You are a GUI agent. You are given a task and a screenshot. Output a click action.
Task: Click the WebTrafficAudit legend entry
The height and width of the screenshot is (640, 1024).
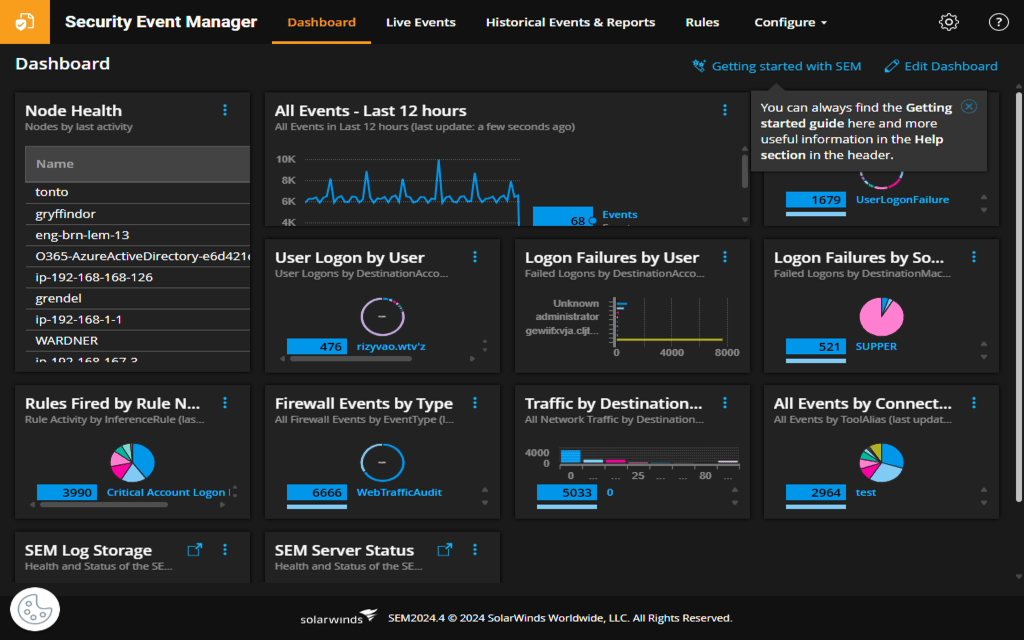point(399,492)
